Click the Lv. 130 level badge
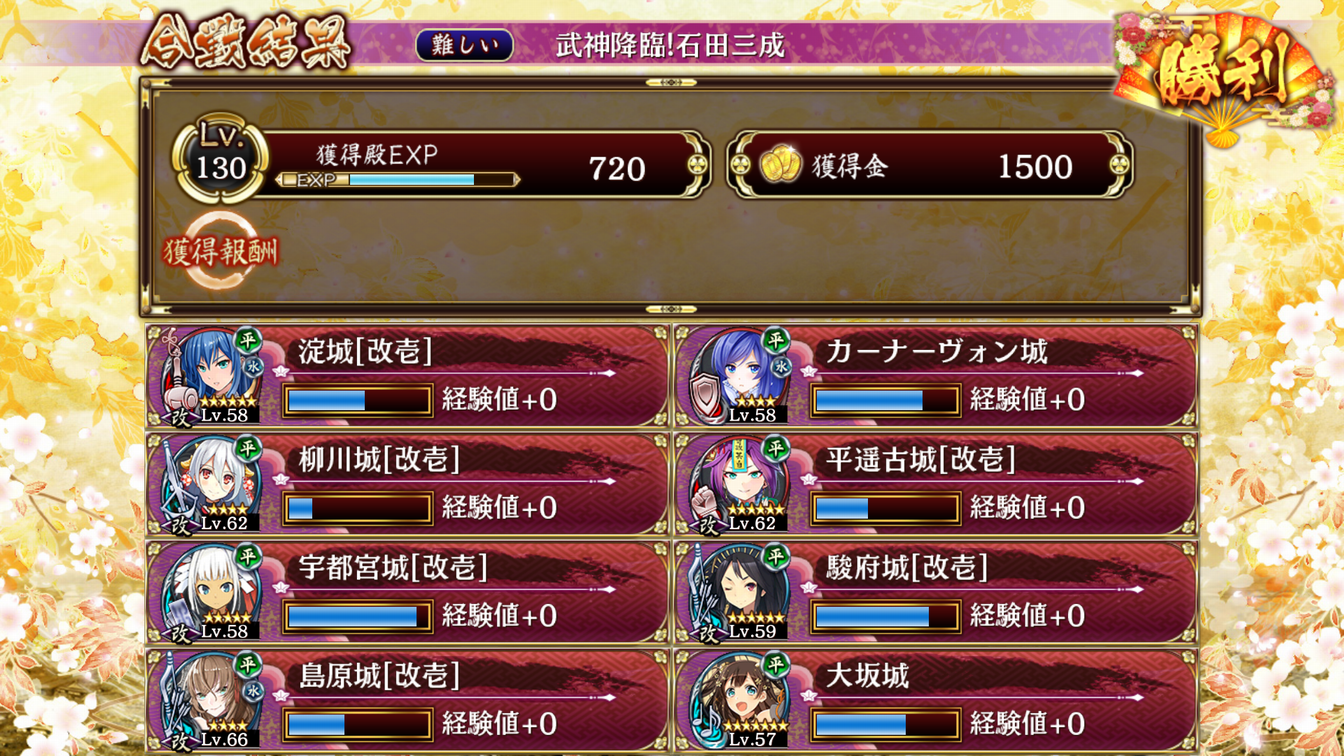This screenshot has height=756, width=1344. pos(219,162)
